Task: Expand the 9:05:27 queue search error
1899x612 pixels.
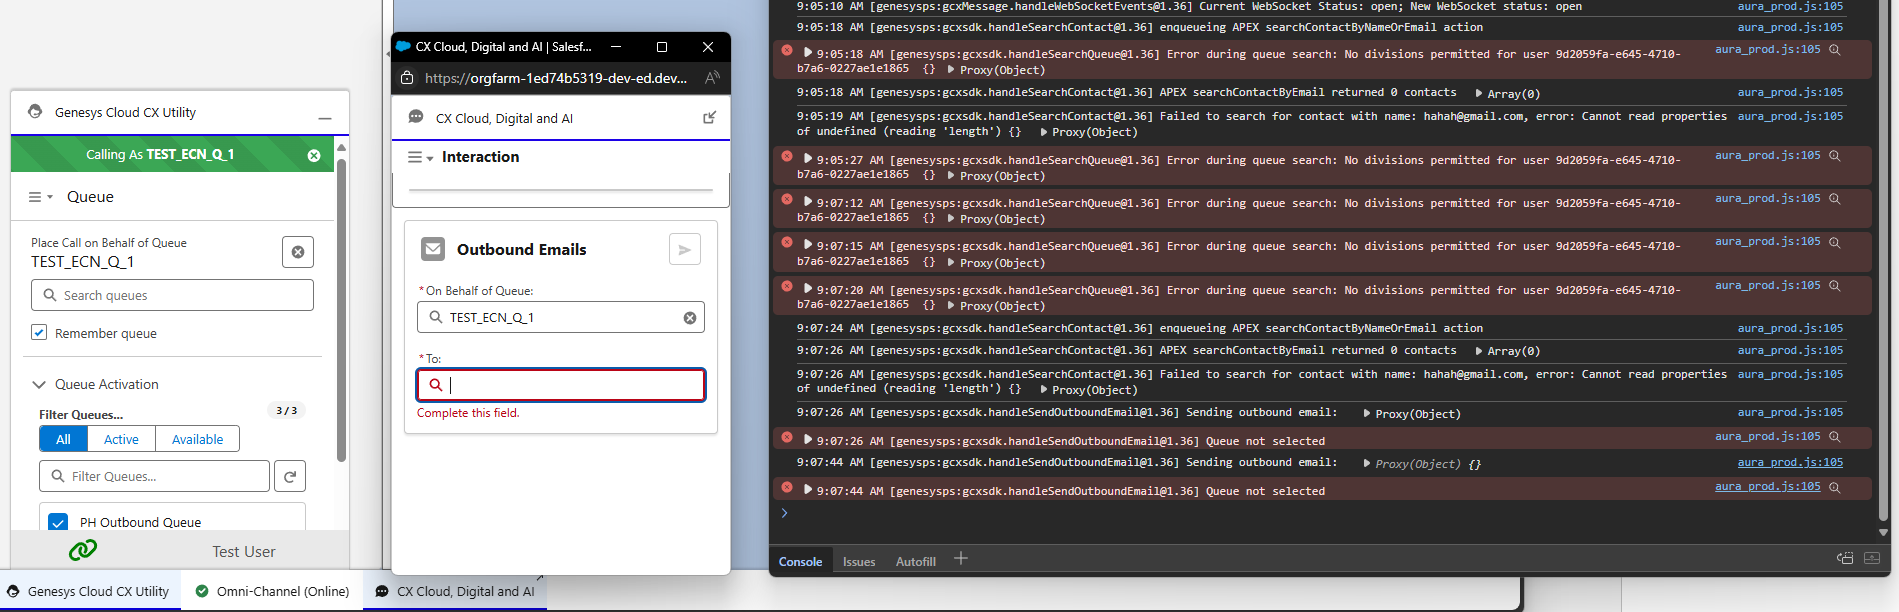Action: [x=808, y=159]
